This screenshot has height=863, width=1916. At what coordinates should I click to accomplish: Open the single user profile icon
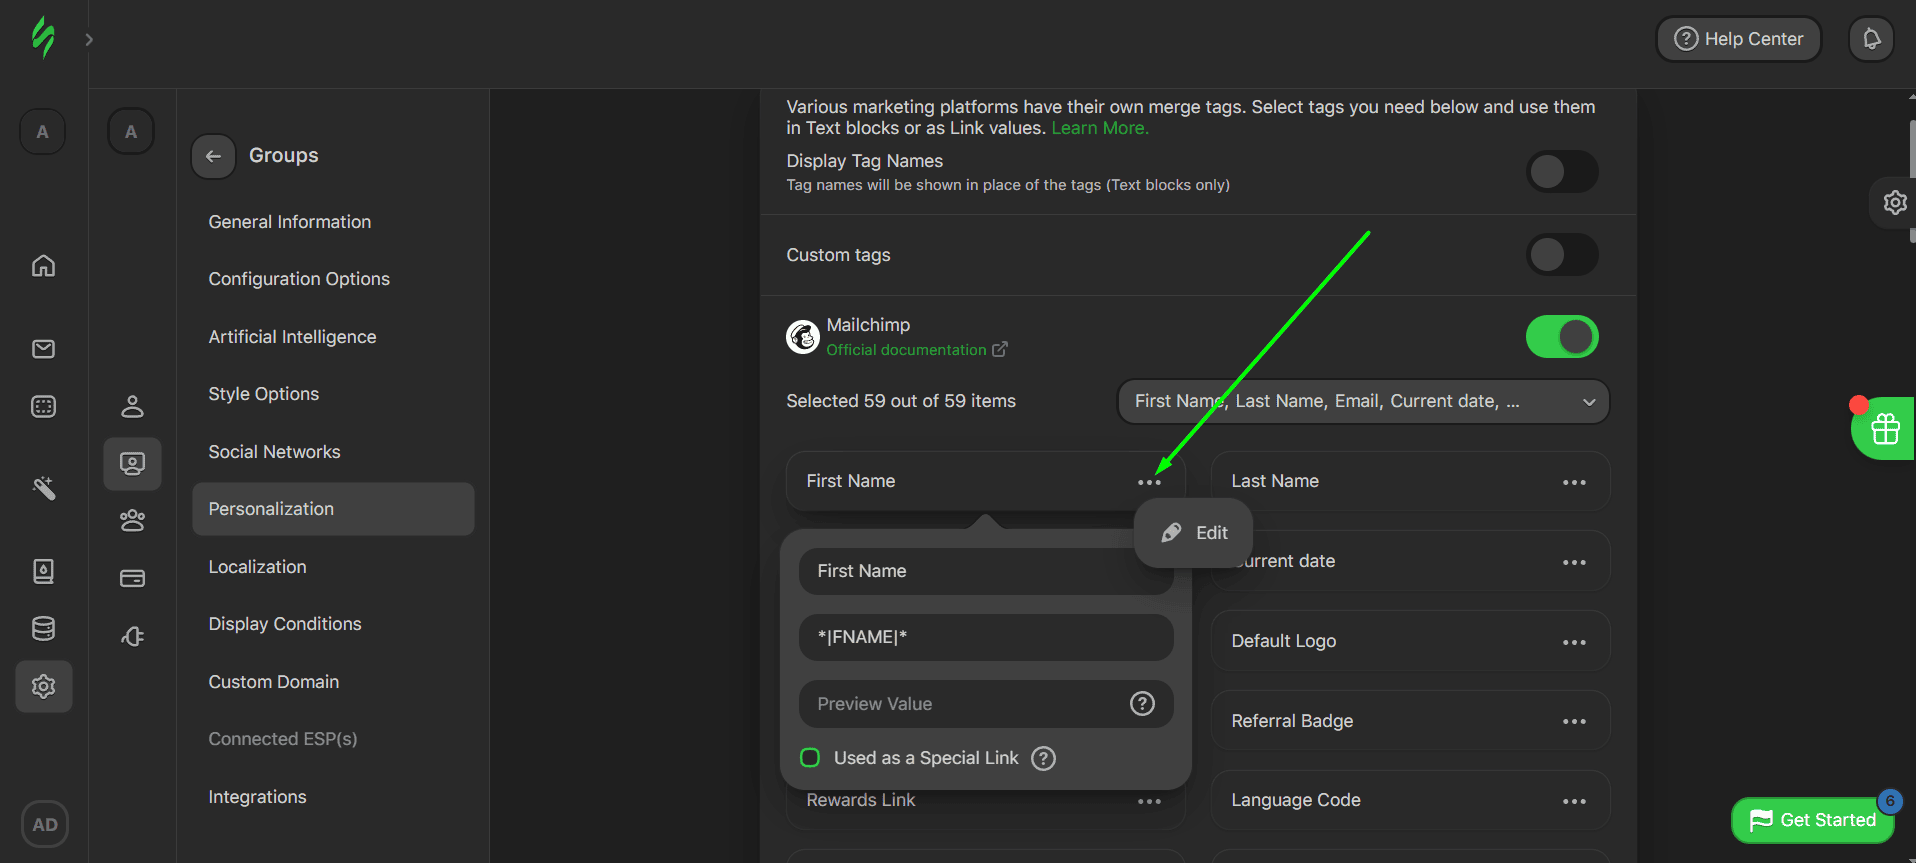tap(132, 406)
